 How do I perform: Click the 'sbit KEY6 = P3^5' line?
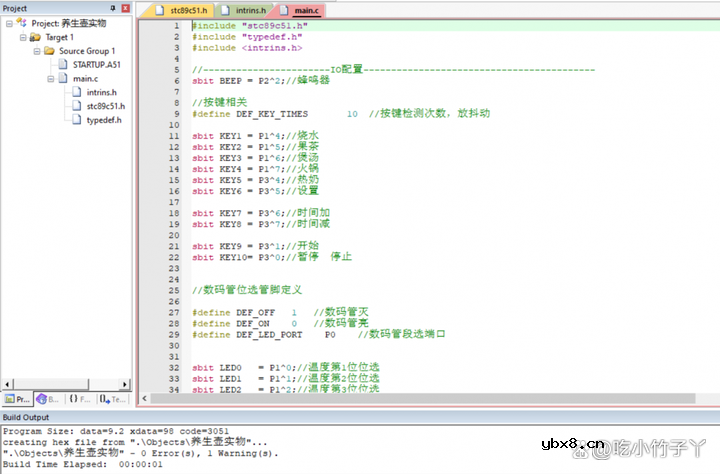pyautogui.click(x=255, y=191)
